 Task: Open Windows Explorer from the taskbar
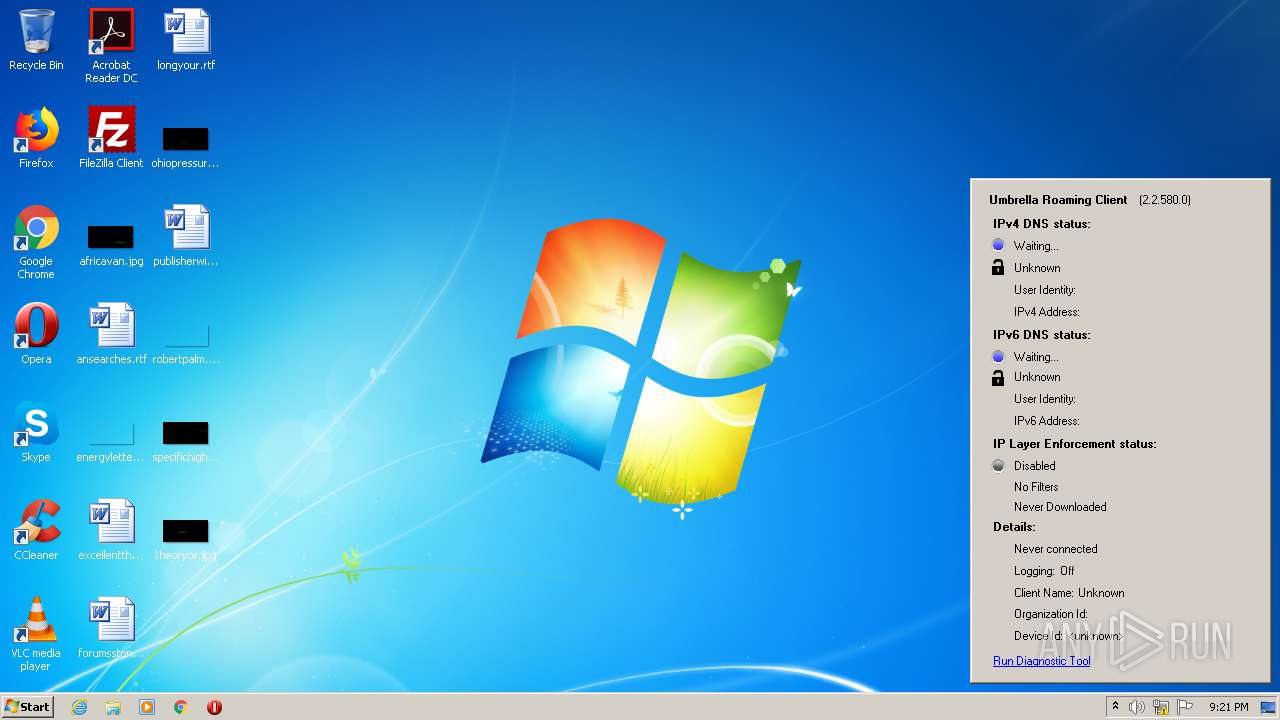pos(113,707)
